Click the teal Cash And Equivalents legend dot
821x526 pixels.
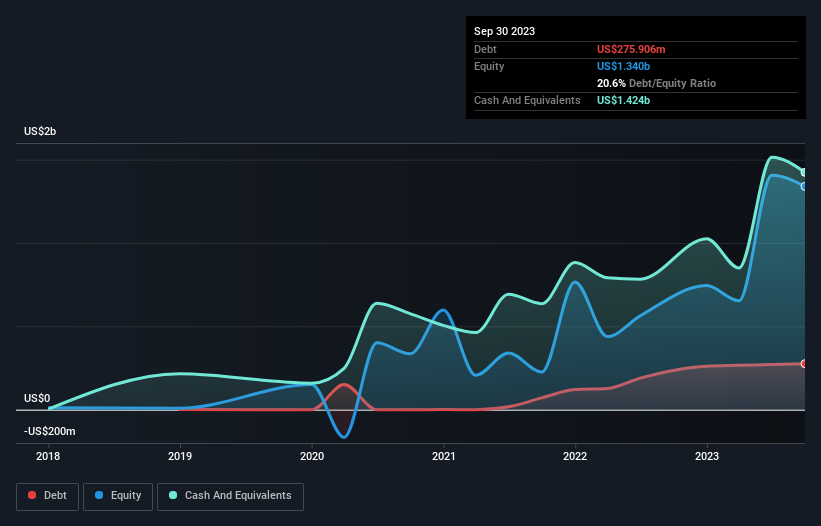pos(173,495)
